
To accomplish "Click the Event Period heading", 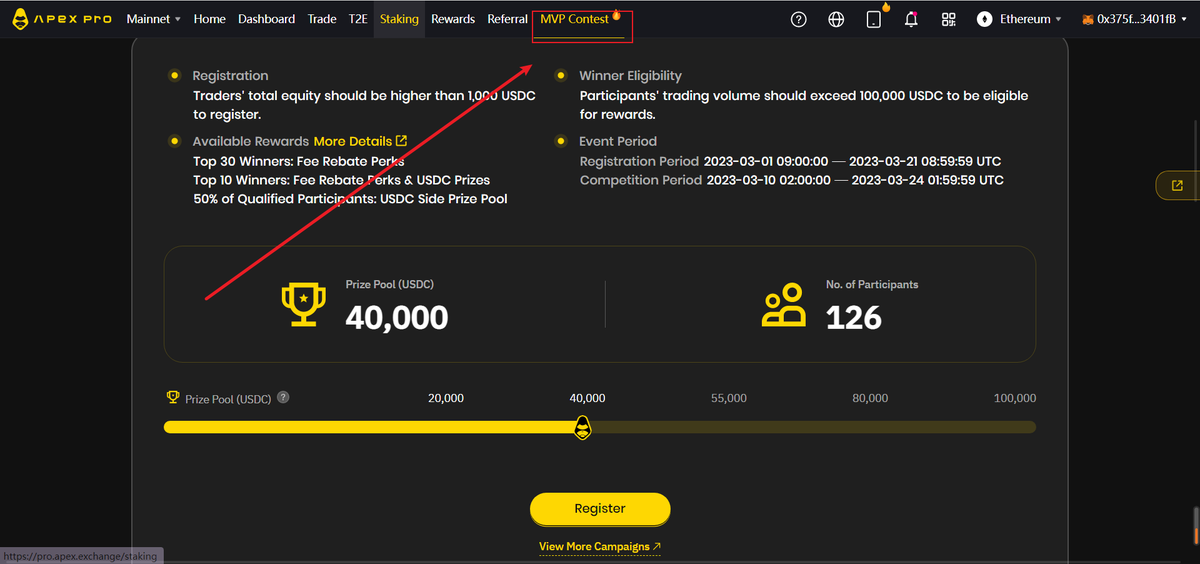I will pyautogui.click(x=618, y=141).
